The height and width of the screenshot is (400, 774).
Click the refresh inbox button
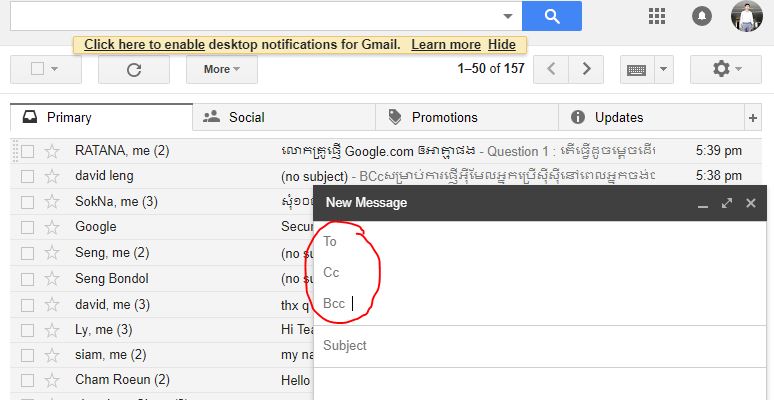point(134,69)
